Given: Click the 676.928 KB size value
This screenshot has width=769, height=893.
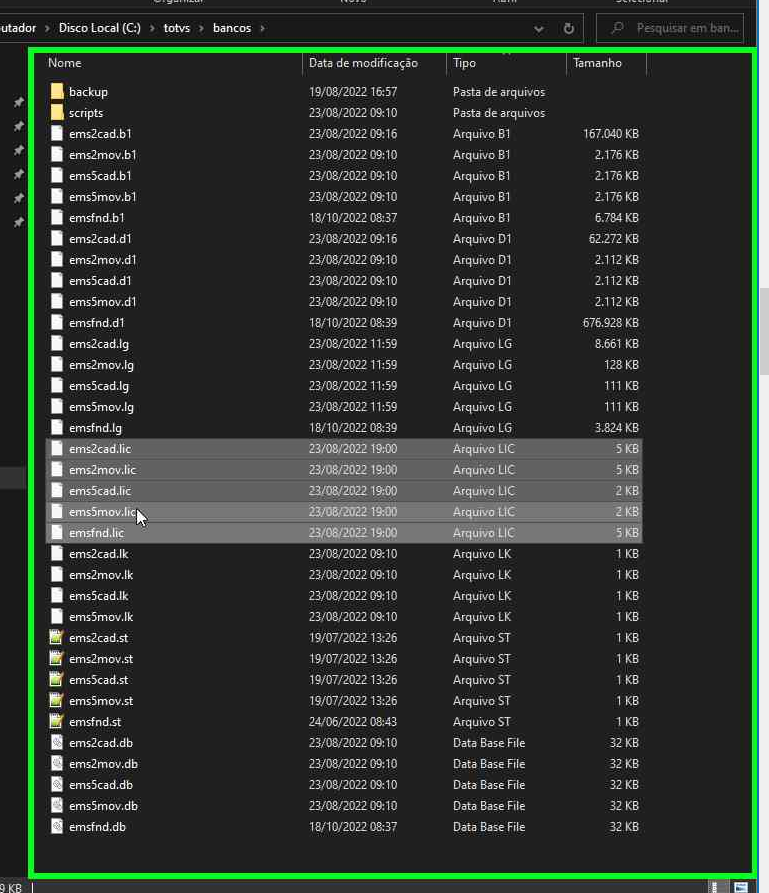Looking at the screenshot, I should (611, 322).
